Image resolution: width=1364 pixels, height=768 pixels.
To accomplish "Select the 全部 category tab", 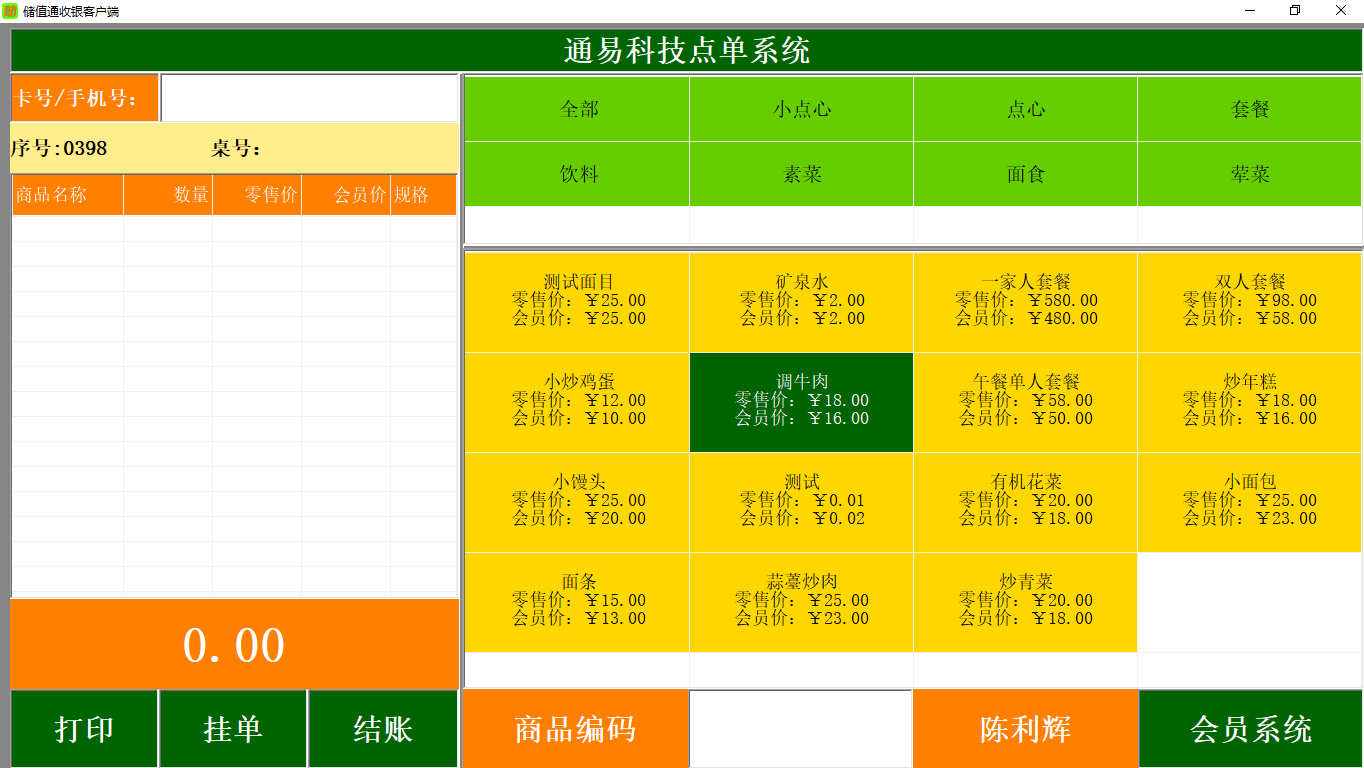I will point(577,109).
